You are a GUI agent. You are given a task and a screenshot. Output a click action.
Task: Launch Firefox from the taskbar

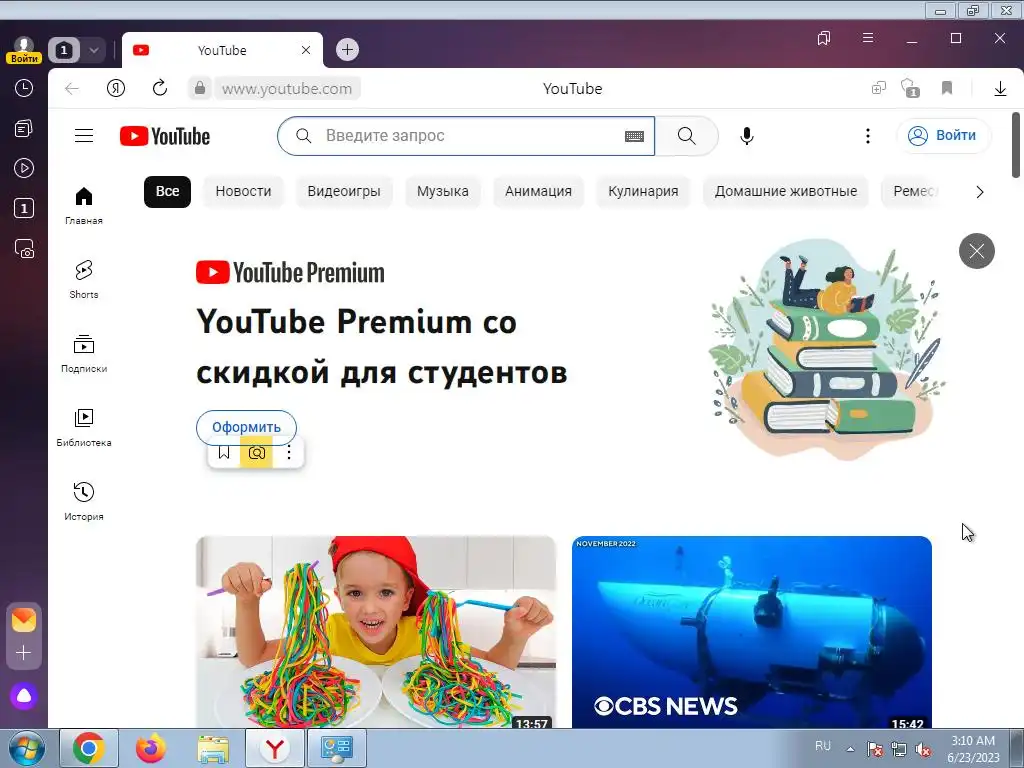point(150,748)
